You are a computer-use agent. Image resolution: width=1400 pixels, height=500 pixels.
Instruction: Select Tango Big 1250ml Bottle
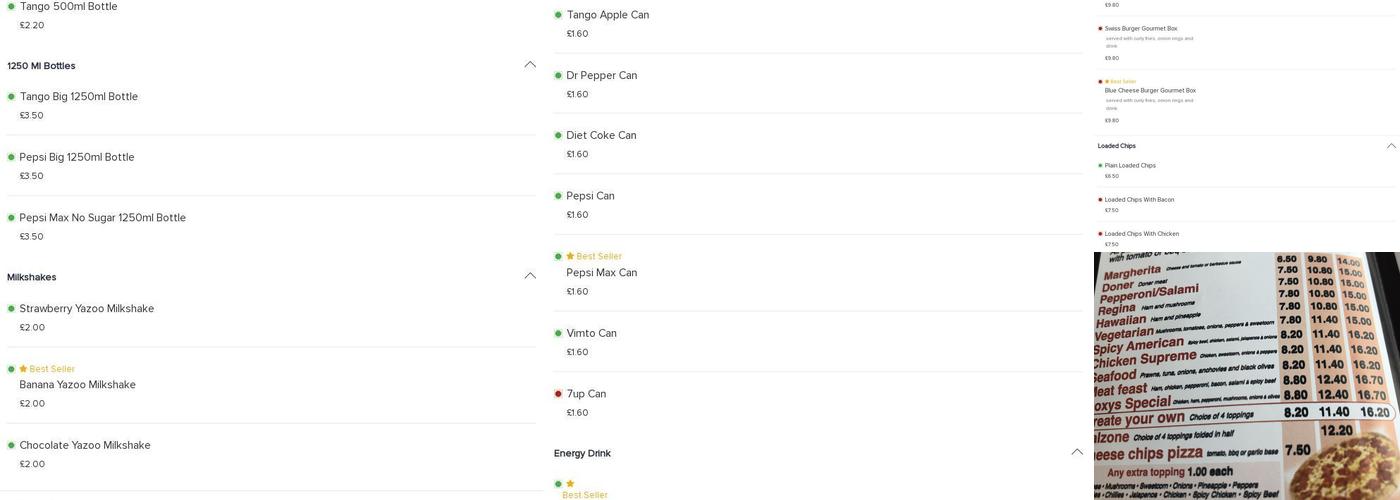point(78,97)
